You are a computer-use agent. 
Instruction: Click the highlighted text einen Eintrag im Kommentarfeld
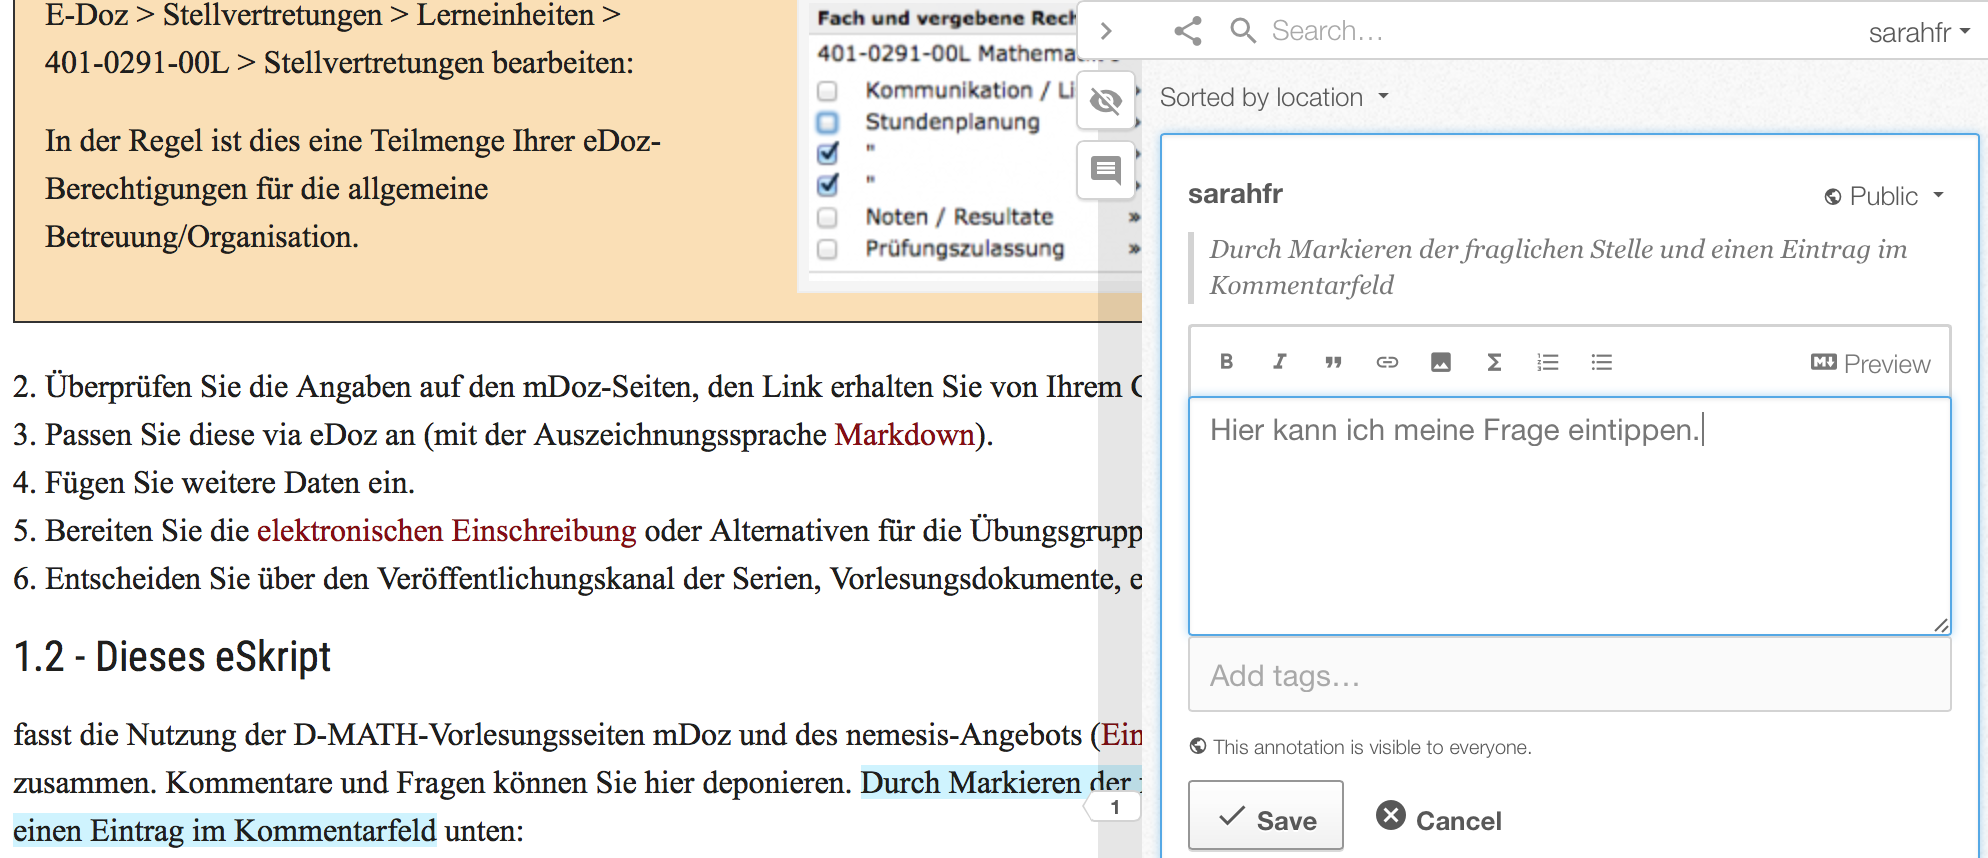click(225, 831)
